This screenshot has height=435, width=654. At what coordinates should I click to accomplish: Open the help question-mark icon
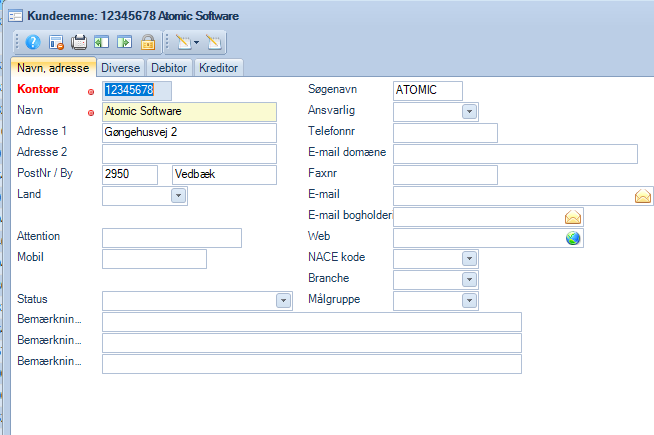33,42
